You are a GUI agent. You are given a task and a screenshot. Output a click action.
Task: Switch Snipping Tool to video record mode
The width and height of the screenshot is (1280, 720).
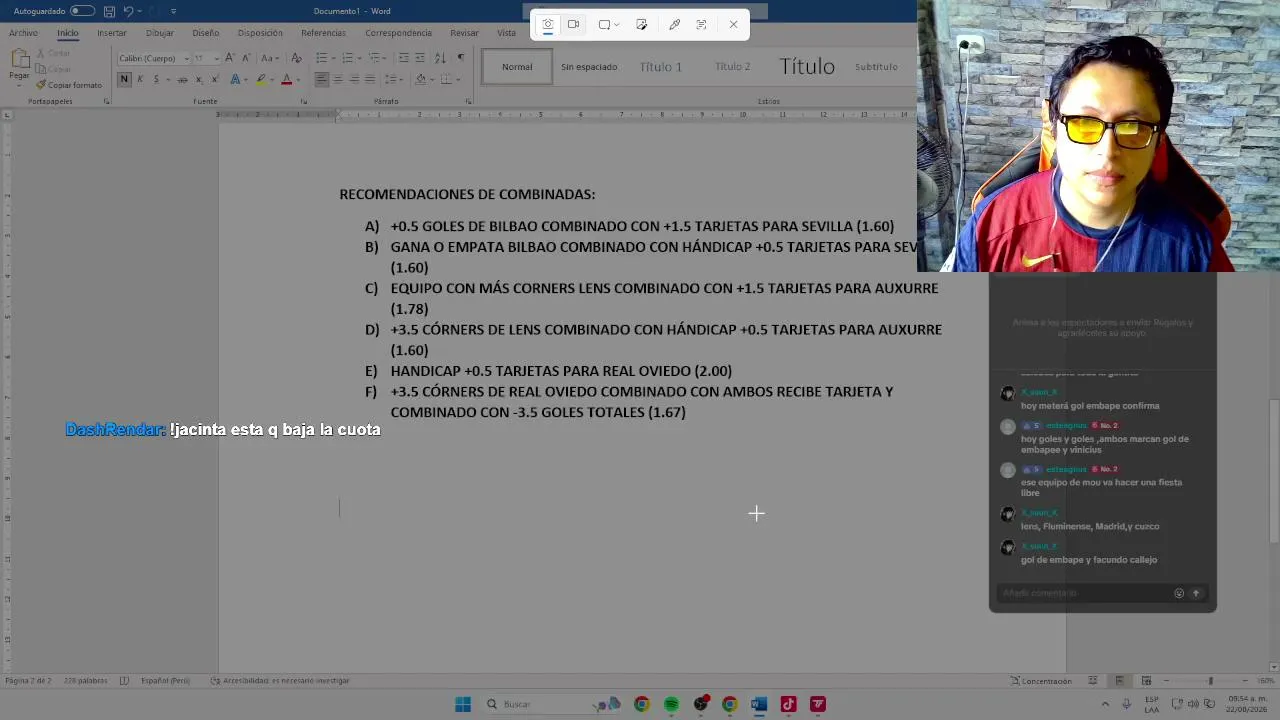574,25
